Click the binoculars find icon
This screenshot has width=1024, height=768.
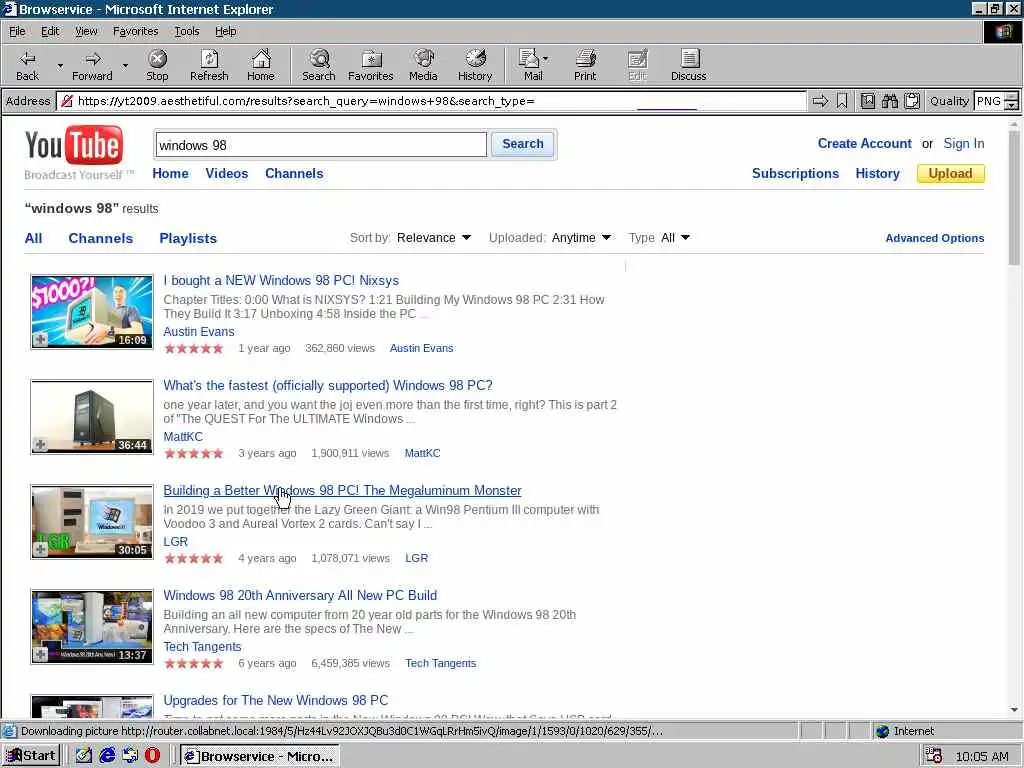click(x=889, y=101)
